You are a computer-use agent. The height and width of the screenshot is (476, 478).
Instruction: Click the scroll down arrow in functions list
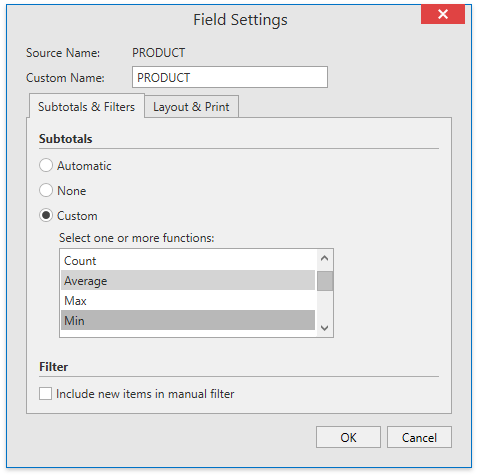[324, 328]
